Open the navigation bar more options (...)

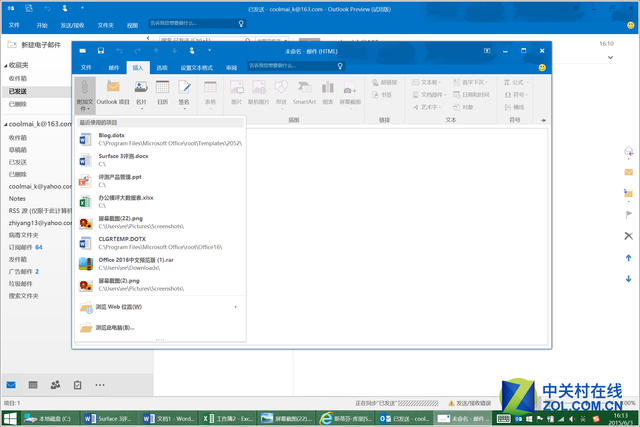click(x=100, y=385)
